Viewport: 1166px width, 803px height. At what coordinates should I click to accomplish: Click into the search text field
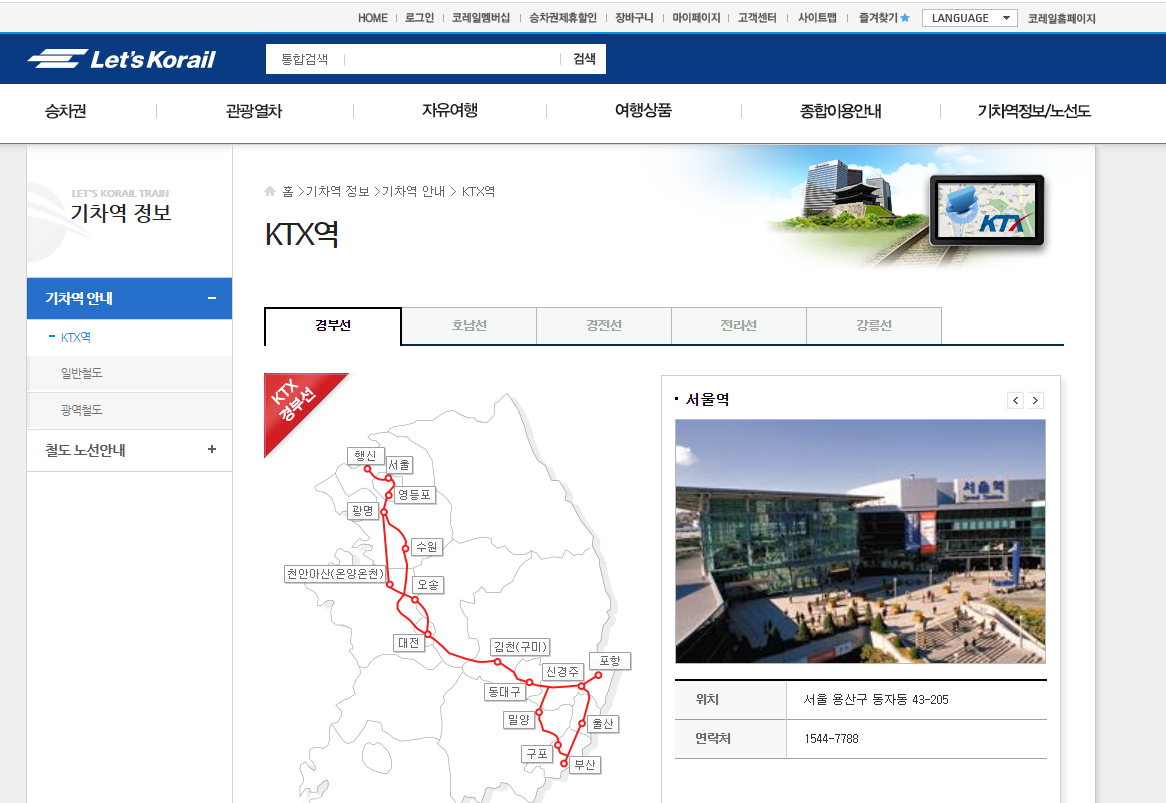tap(452, 59)
